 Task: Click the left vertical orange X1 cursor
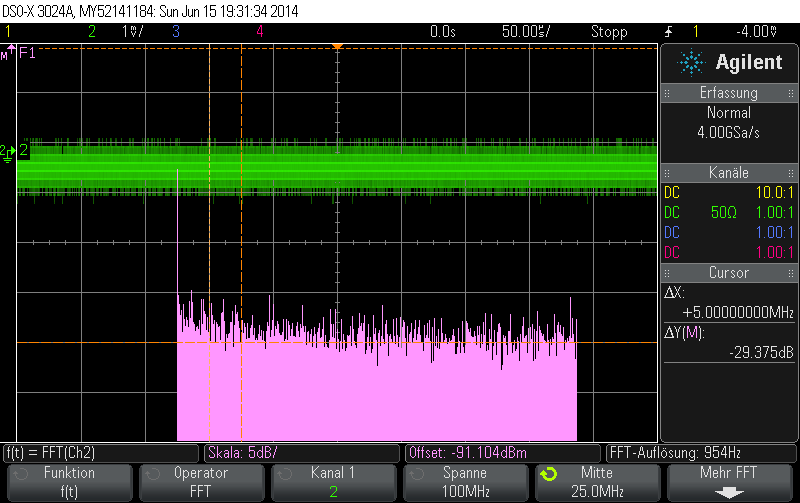(x=210, y=245)
